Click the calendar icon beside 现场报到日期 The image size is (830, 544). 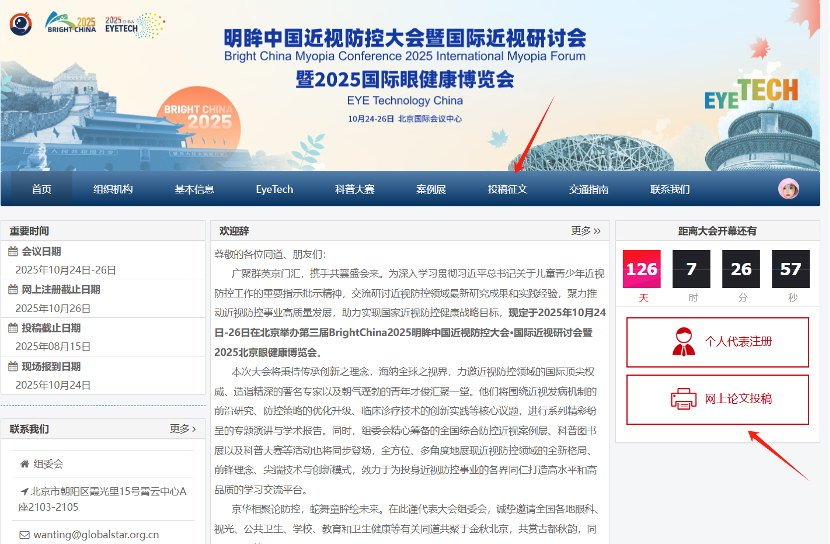(13, 366)
